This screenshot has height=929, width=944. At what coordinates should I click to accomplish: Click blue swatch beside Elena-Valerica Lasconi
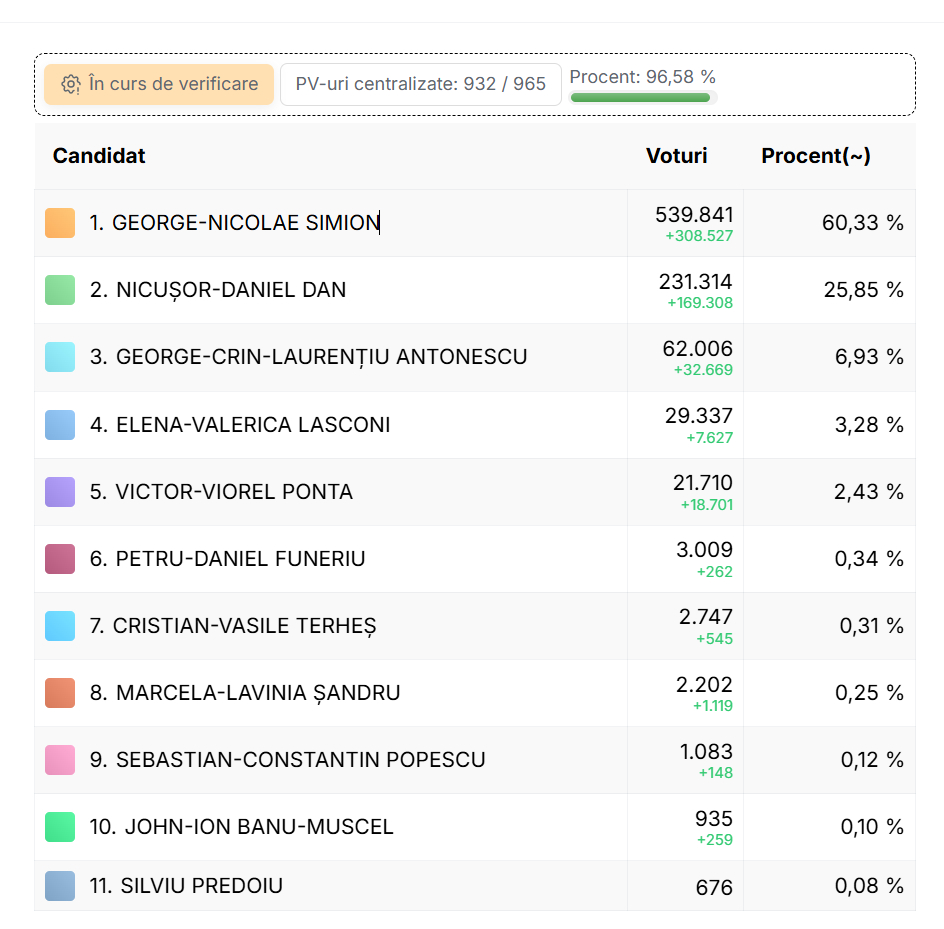(60, 425)
